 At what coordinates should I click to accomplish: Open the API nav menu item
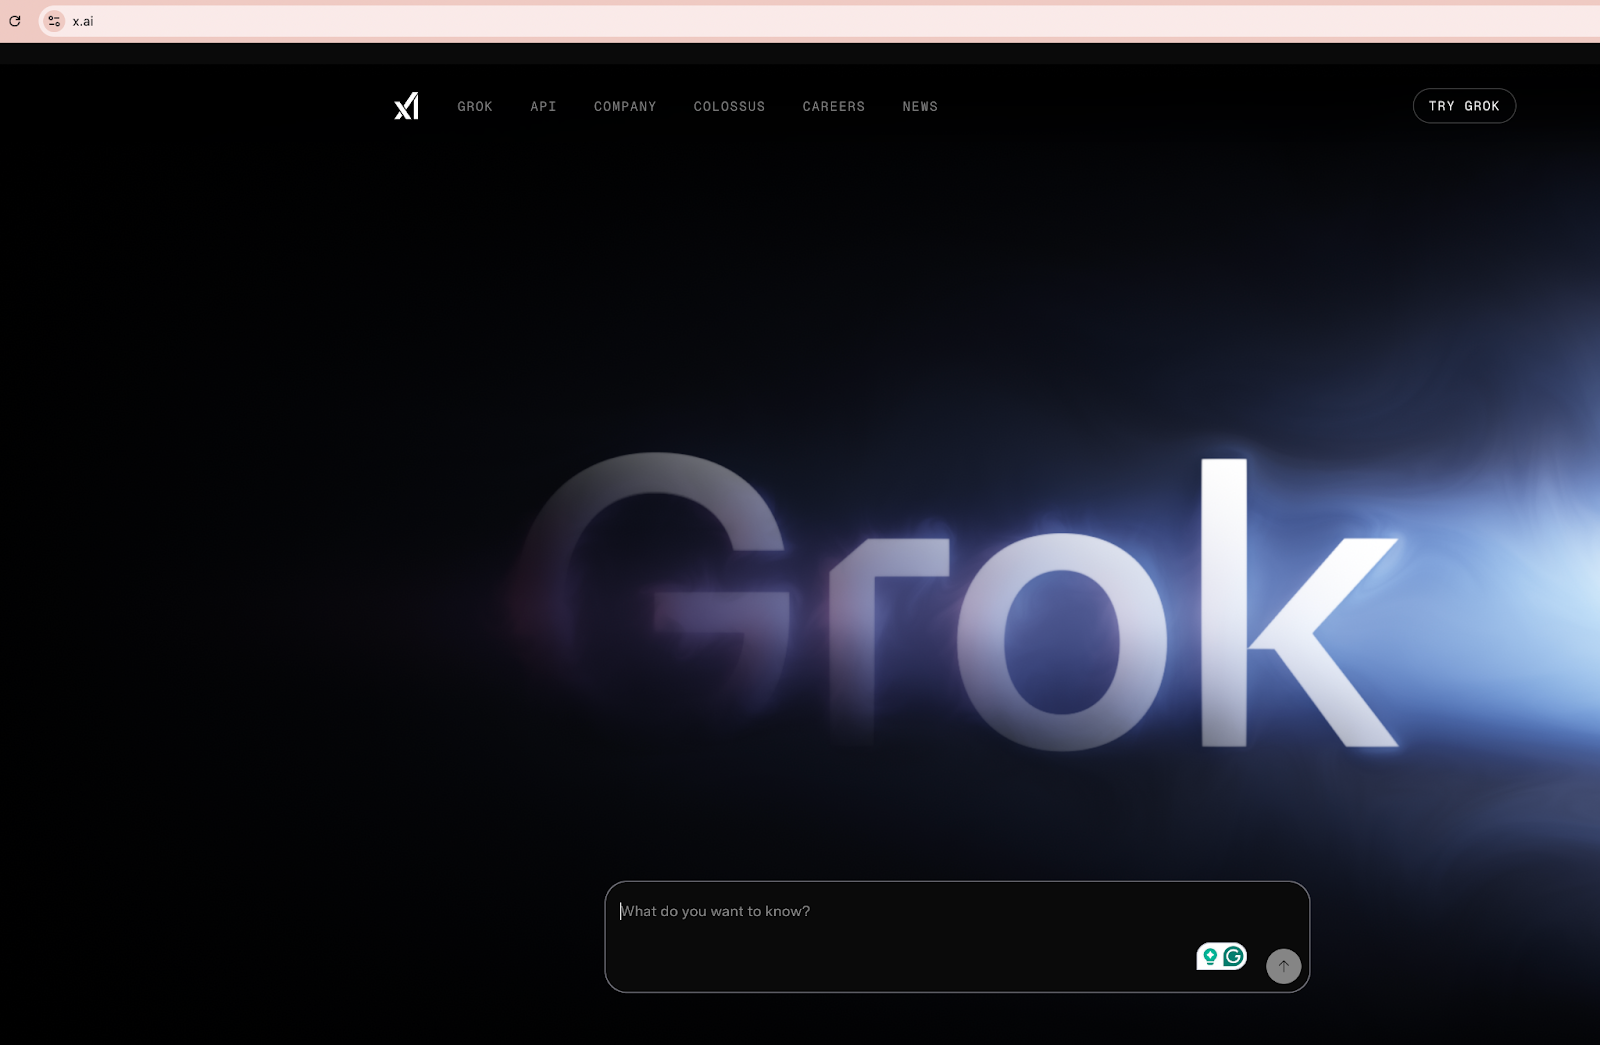point(543,106)
